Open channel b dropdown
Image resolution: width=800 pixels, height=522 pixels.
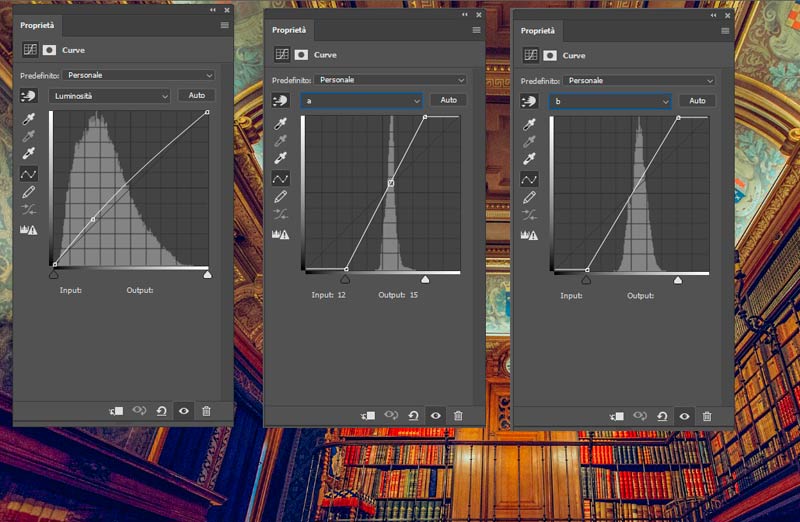point(610,102)
